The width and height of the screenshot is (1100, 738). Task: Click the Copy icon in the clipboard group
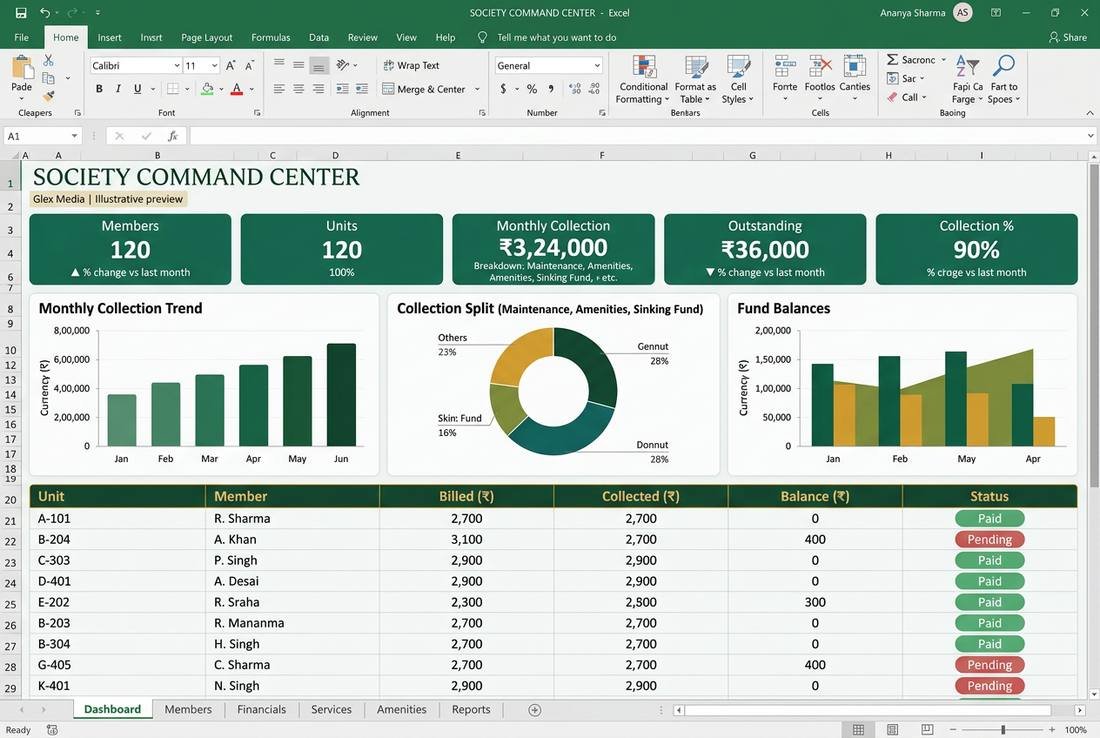(x=48, y=78)
